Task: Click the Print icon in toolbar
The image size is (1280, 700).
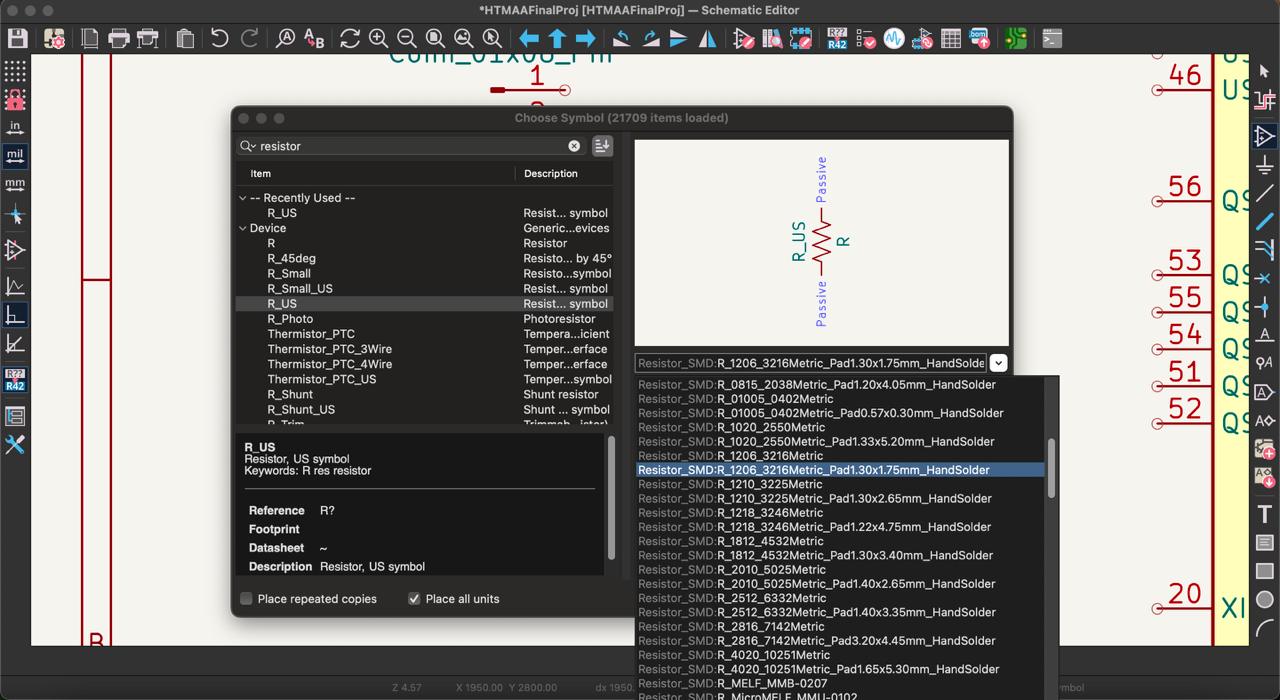Action: tap(119, 39)
